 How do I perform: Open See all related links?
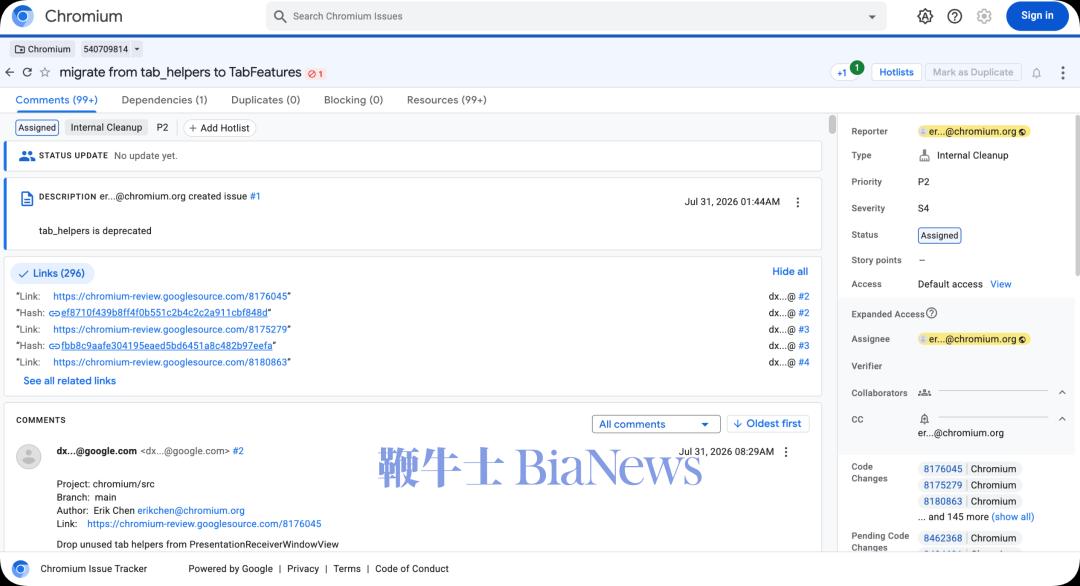click(x=70, y=381)
